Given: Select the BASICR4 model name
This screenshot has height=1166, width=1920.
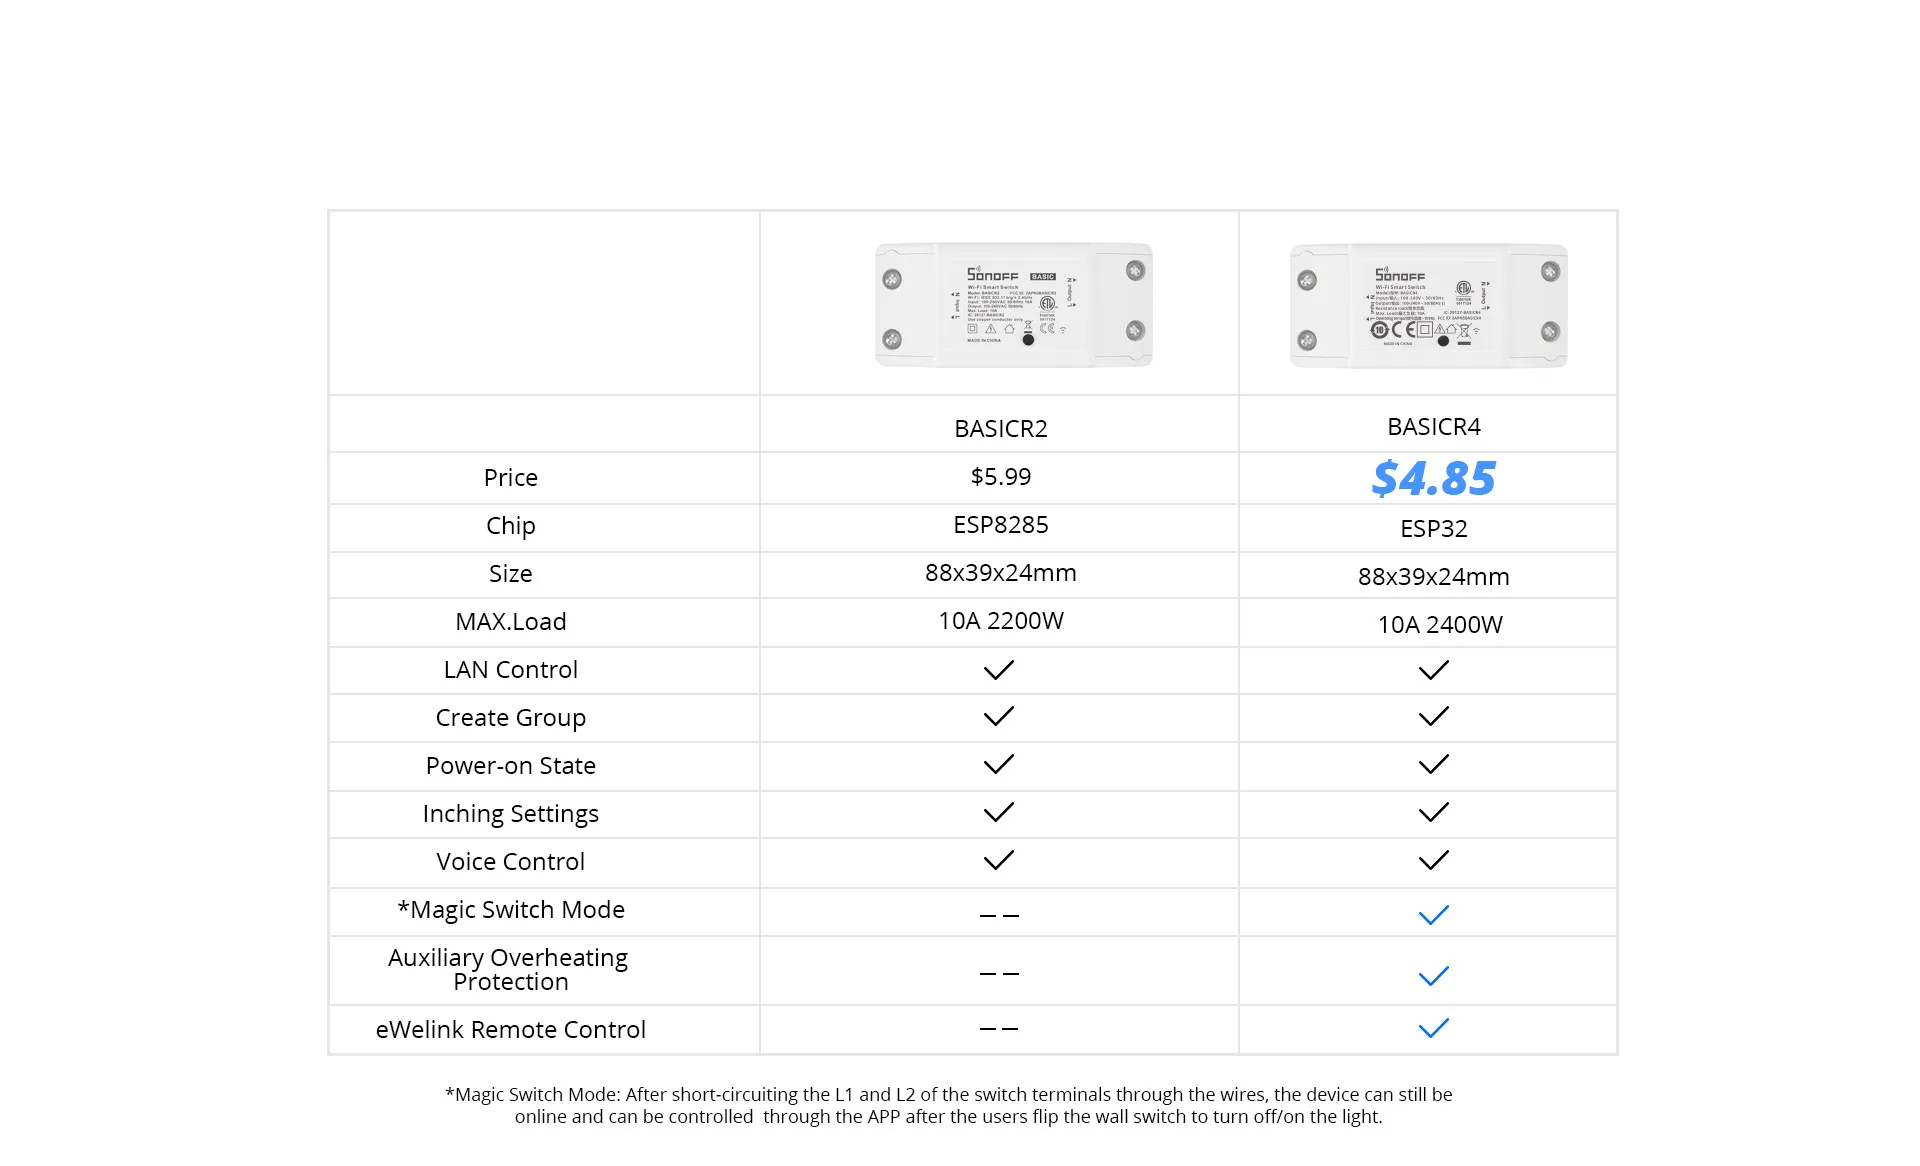Looking at the screenshot, I should click(1433, 427).
